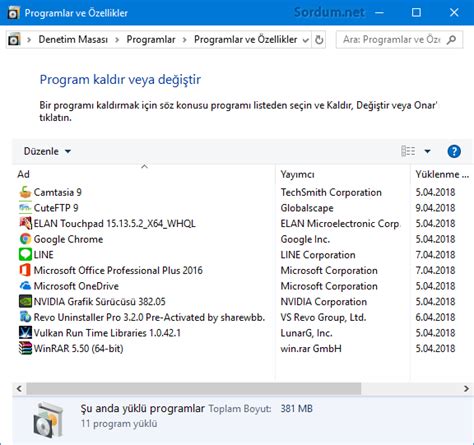
Task: Sort by the Yüklenme column header
Action: [442, 174]
